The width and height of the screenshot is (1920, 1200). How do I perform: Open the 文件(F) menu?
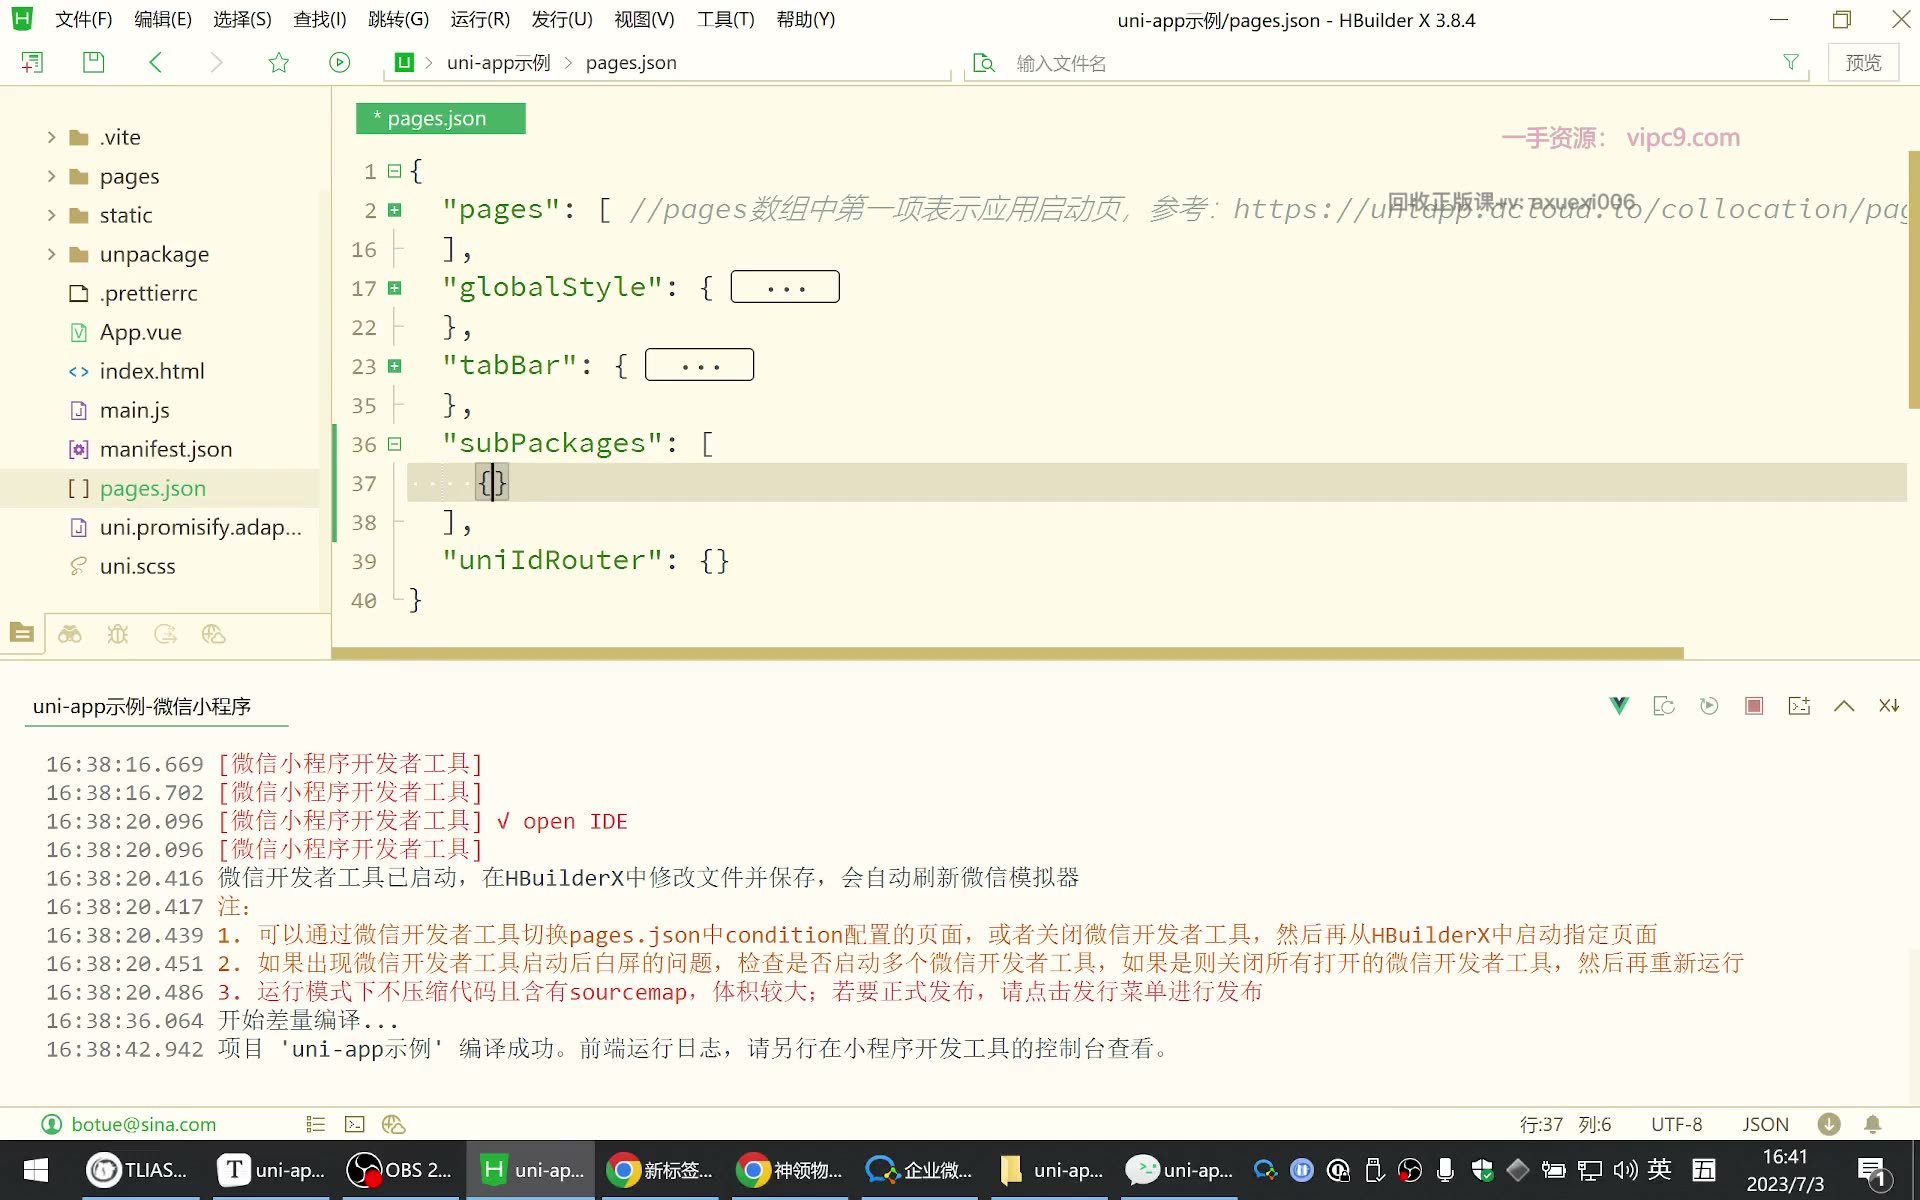click(x=83, y=19)
